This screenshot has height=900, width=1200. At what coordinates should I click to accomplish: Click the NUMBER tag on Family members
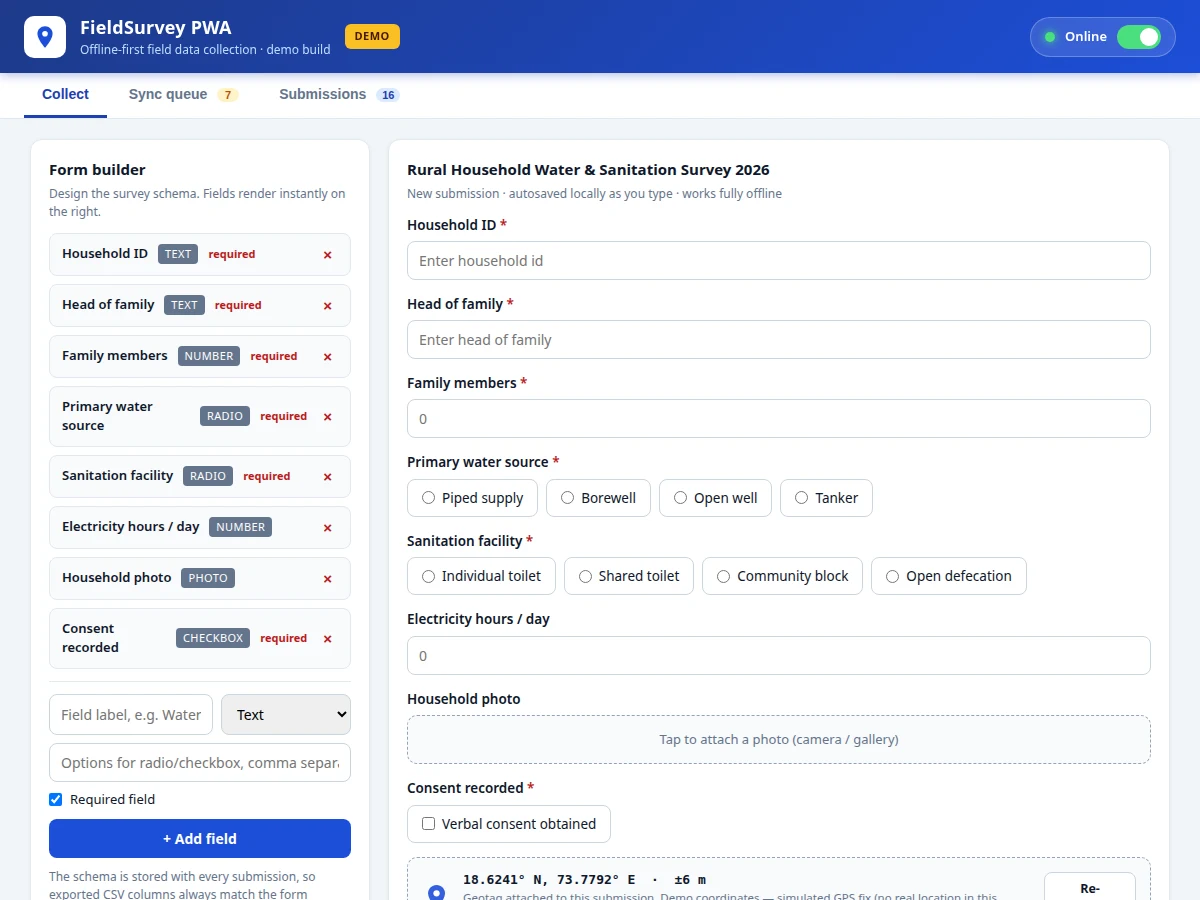click(x=209, y=356)
